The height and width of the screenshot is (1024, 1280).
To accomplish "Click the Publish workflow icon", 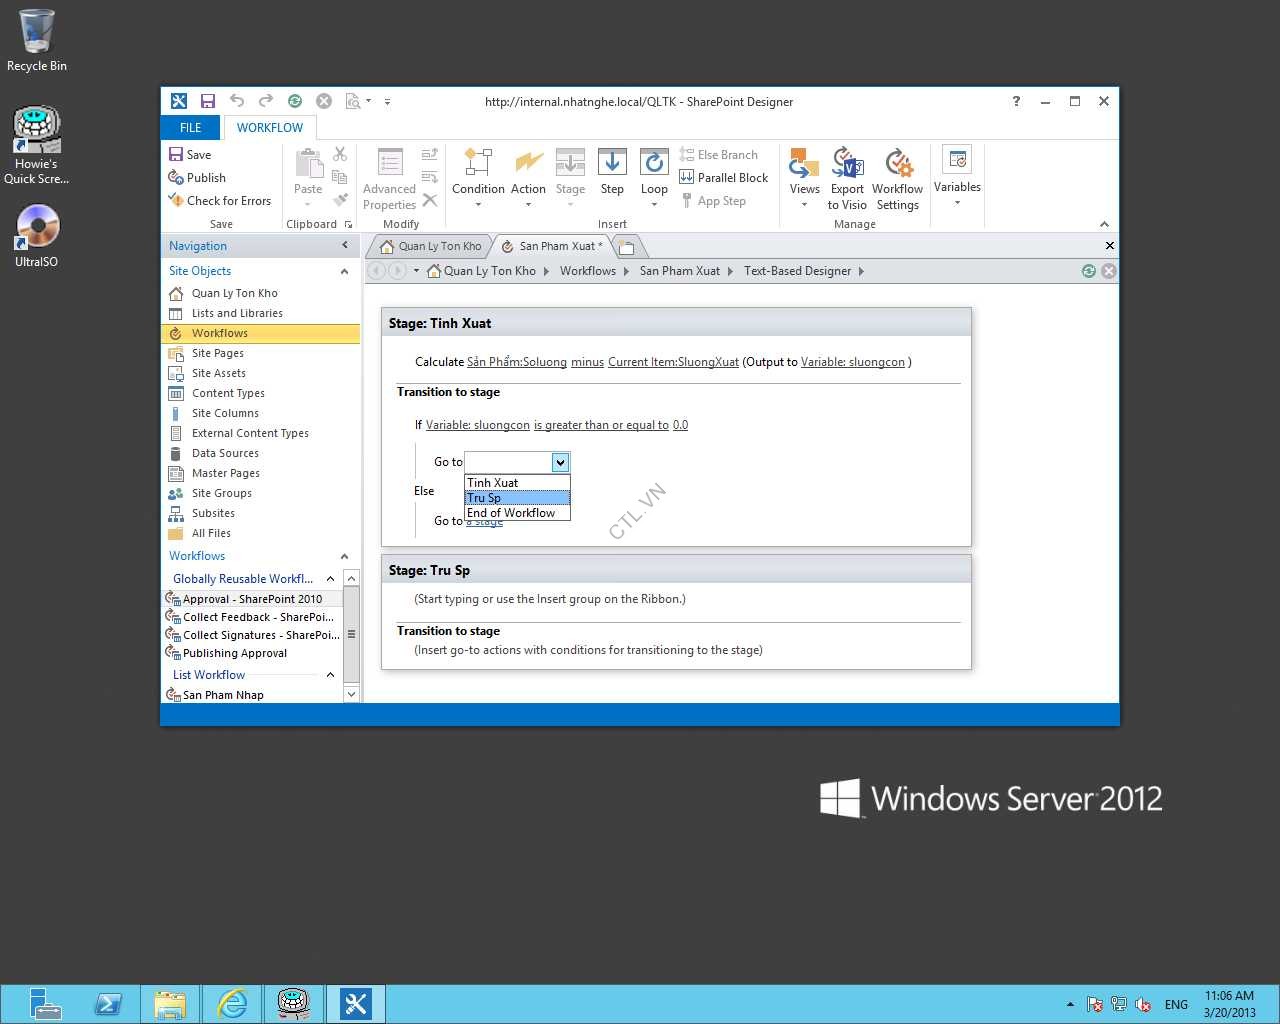I will pos(176,178).
